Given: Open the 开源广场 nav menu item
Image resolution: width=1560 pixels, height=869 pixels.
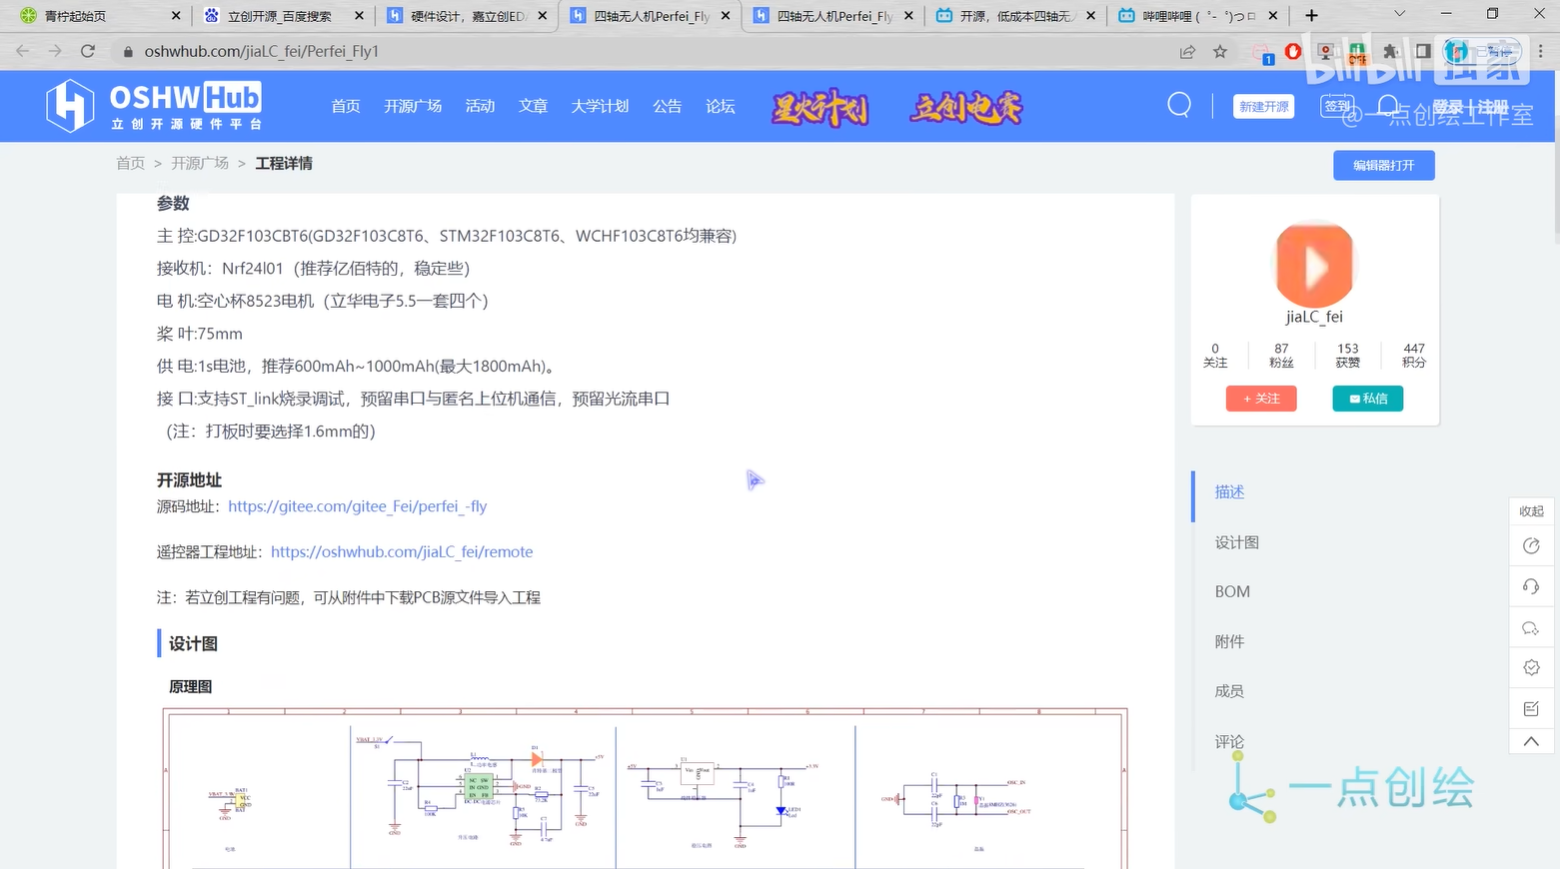Looking at the screenshot, I should pos(412,106).
